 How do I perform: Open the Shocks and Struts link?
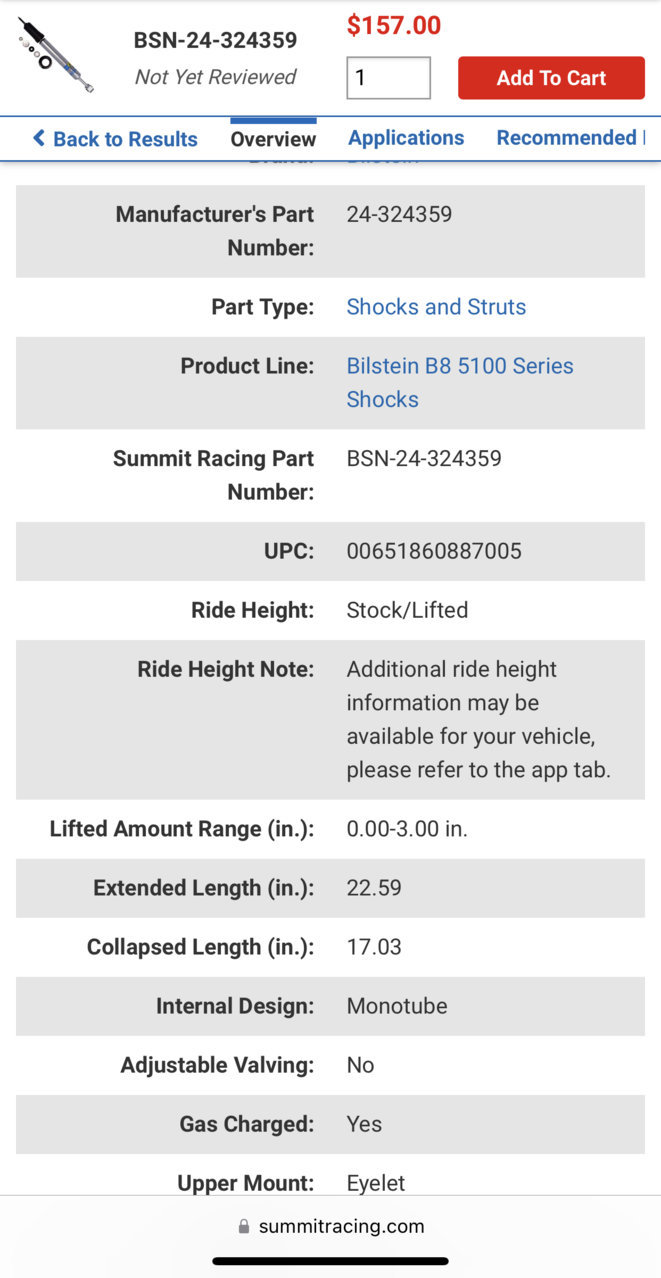point(436,307)
